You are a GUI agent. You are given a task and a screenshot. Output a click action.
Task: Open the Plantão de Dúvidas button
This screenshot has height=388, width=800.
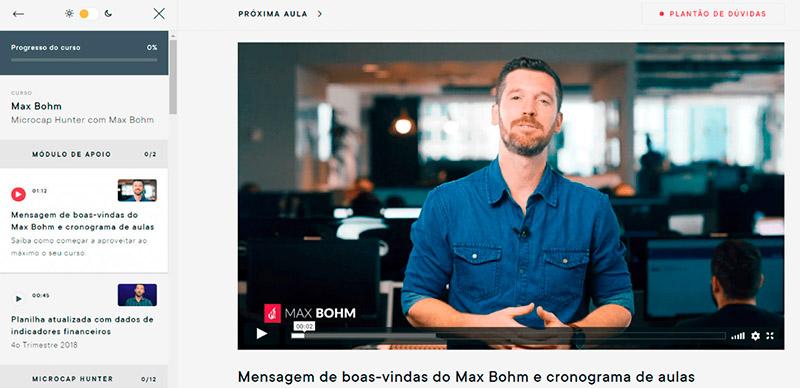click(x=713, y=14)
